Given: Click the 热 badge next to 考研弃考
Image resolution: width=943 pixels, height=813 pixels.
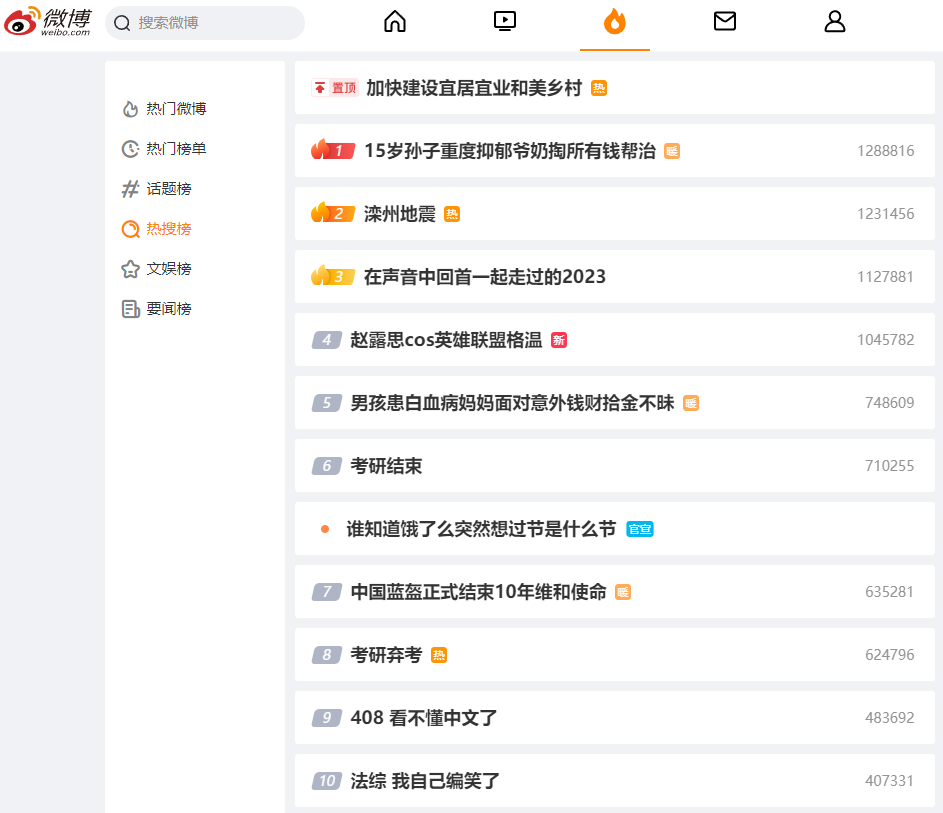Looking at the screenshot, I should click(x=439, y=655).
